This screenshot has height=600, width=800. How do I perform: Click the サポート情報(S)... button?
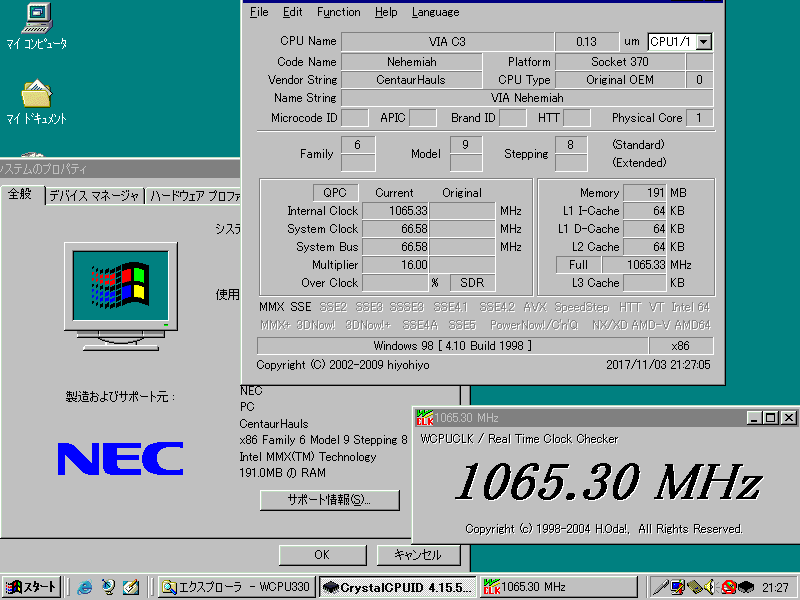click(x=330, y=500)
